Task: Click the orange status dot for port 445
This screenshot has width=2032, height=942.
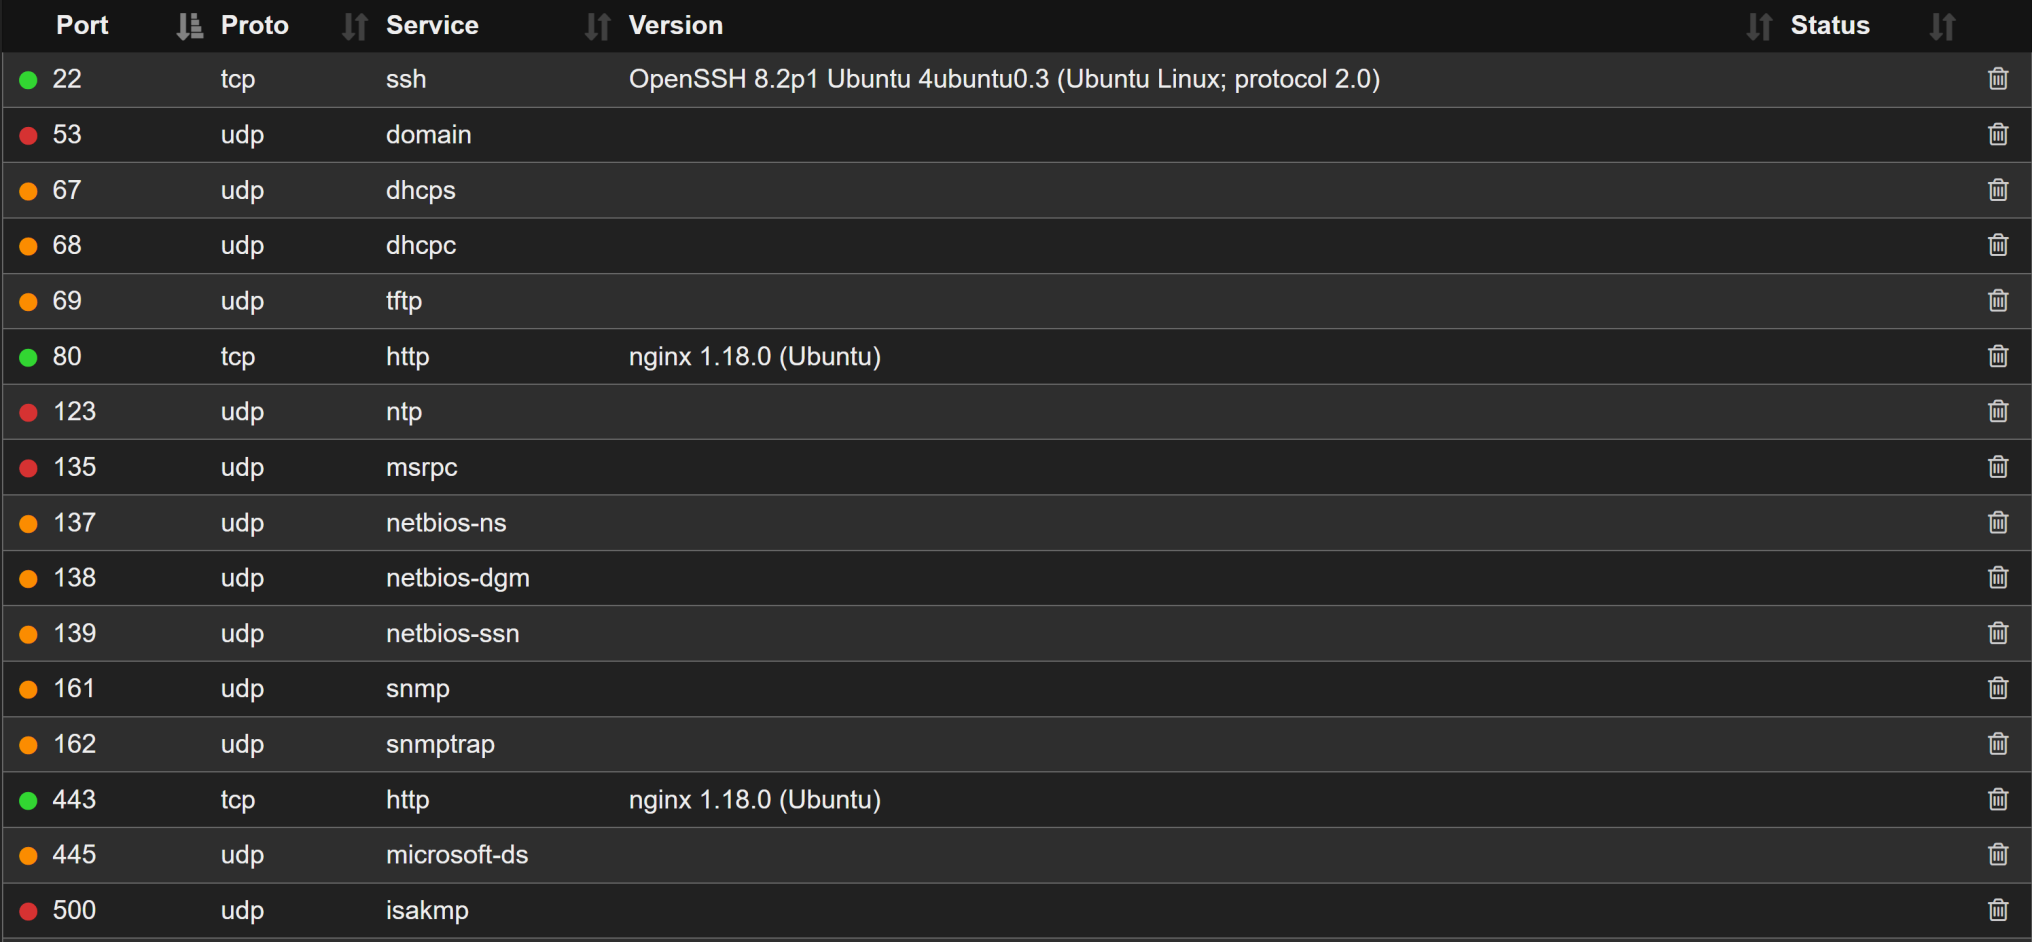Action: [x=29, y=856]
